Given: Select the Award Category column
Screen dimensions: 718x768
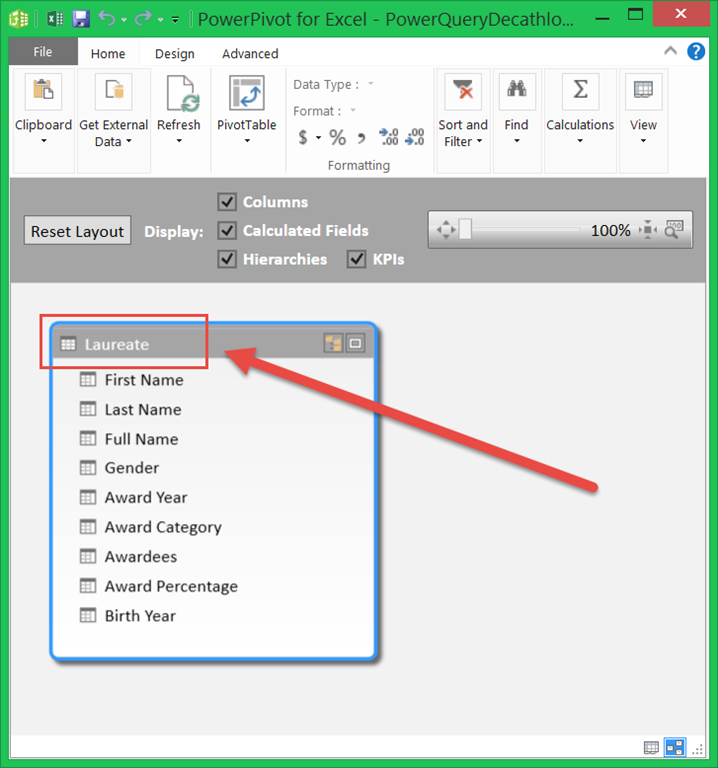Looking at the screenshot, I should 162,527.
